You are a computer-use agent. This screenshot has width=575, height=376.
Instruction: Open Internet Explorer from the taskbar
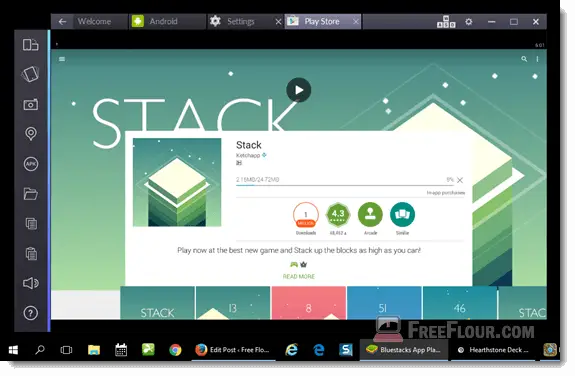292,350
